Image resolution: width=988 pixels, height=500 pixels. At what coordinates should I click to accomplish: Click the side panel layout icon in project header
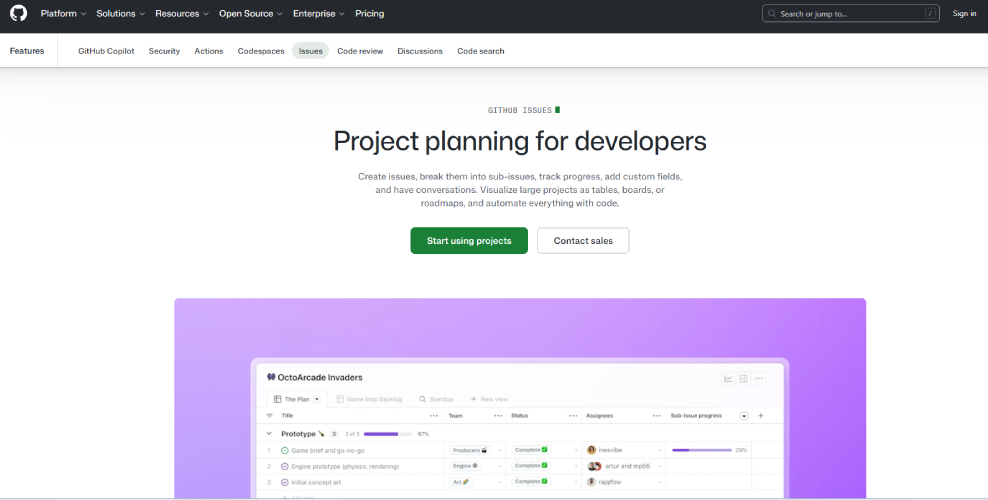click(743, 379)
